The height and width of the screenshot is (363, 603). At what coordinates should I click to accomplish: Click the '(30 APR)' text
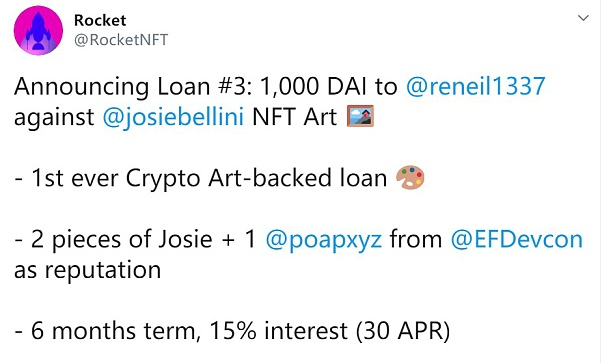coord(403,331)
